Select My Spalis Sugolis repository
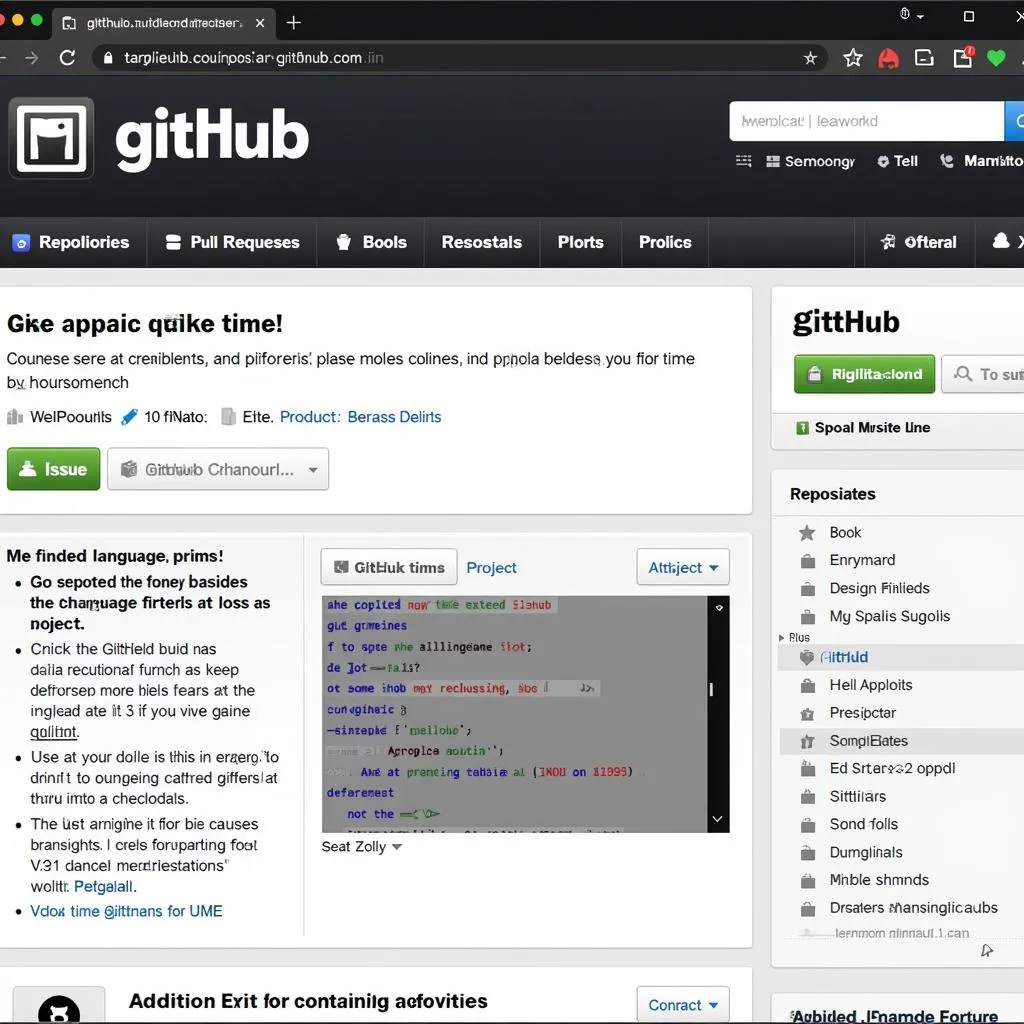The width and height of the screenshot is (1024, 1024). (889, 616)
